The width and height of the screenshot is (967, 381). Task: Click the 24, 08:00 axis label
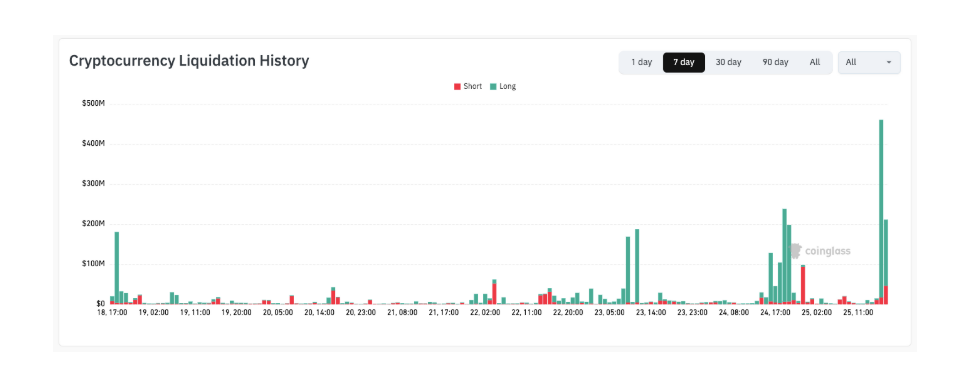pyautogui.click(x=734, y=313)
